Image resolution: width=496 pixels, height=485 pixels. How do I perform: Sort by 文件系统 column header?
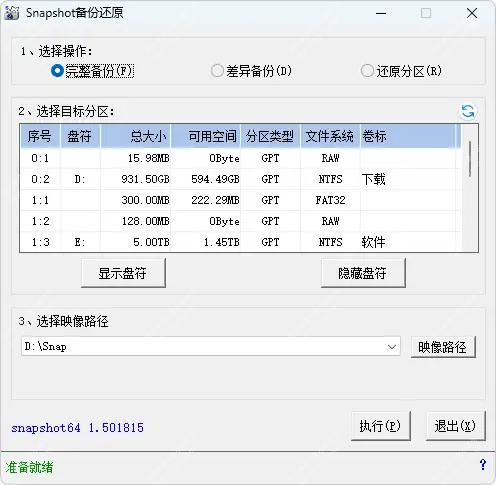click(330, 136)
